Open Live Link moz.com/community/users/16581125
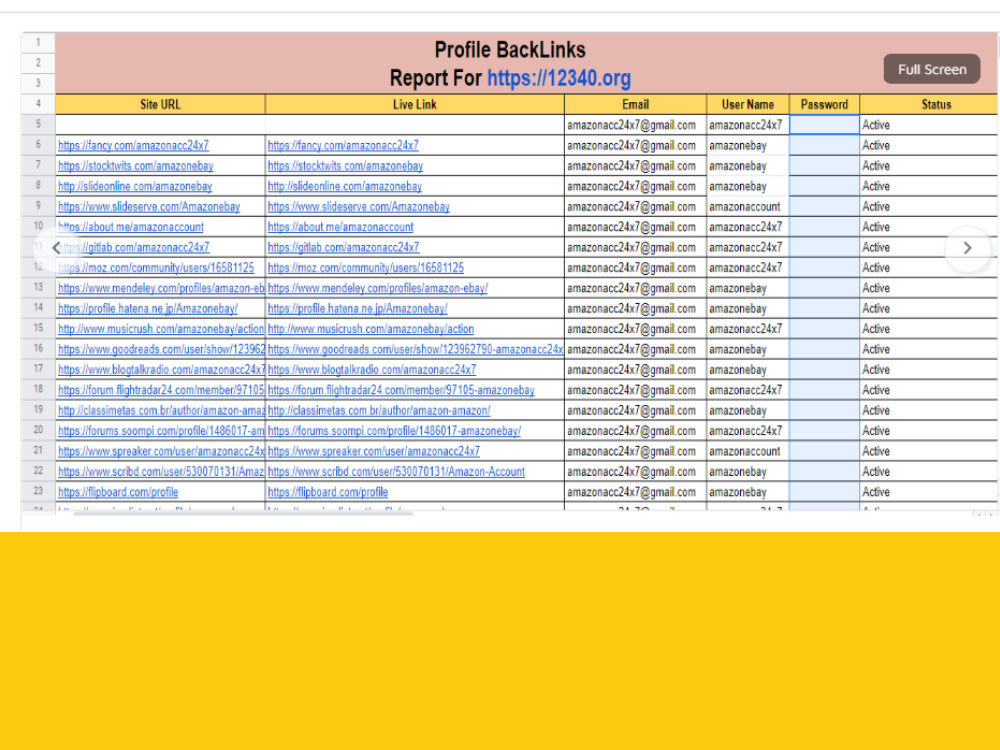Viewport: 1000px width, 750px height. point(365,268)
